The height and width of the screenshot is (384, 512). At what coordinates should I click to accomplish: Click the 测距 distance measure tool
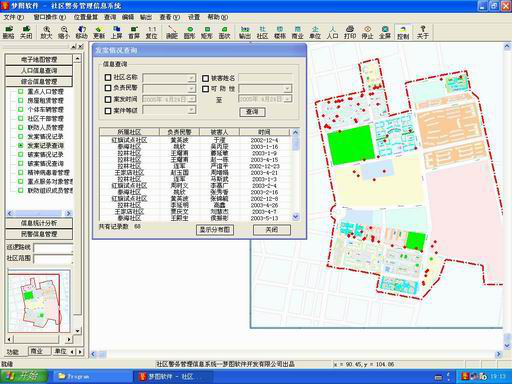pos(172,32)
